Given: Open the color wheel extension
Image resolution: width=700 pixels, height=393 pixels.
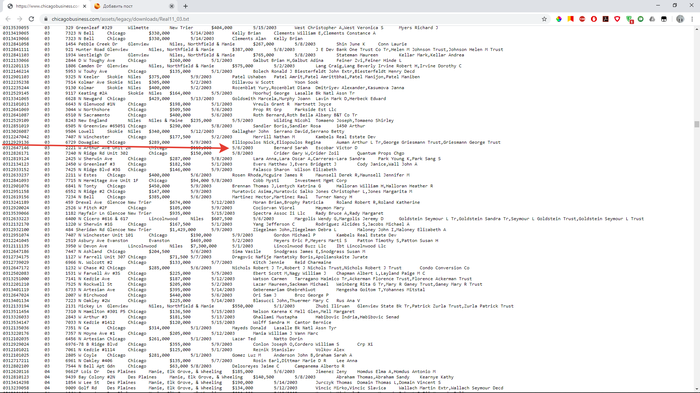Looking at the screenshot, I should click(558, 19).
